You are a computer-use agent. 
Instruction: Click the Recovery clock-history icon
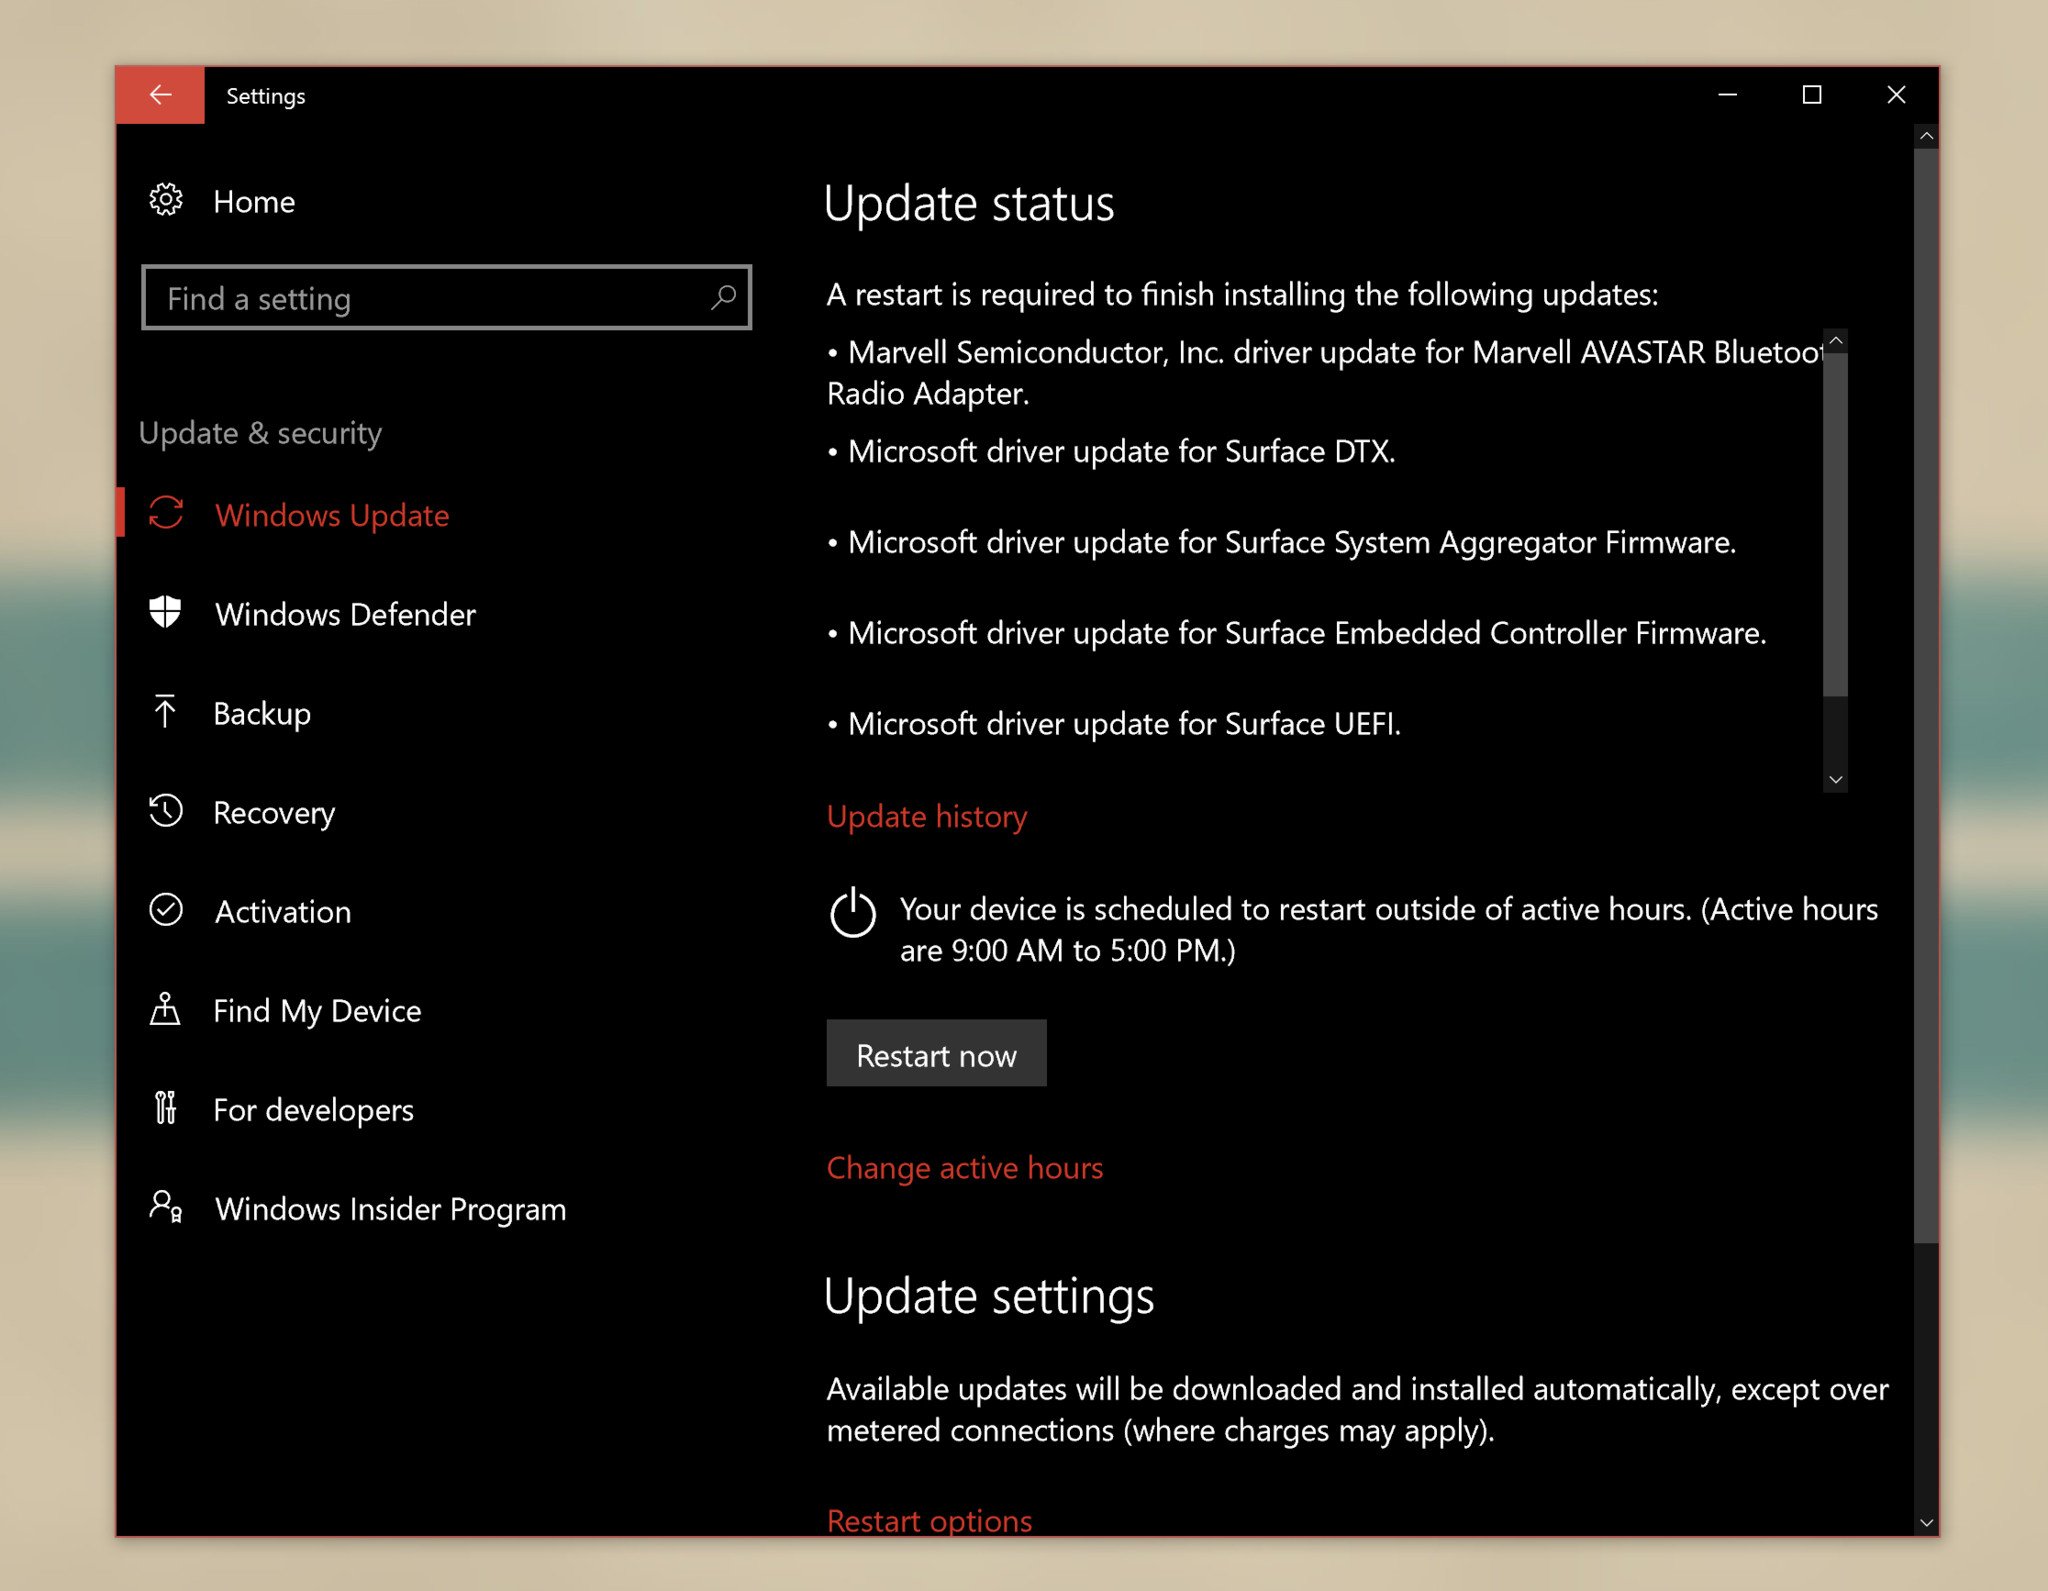pos(166,811)
